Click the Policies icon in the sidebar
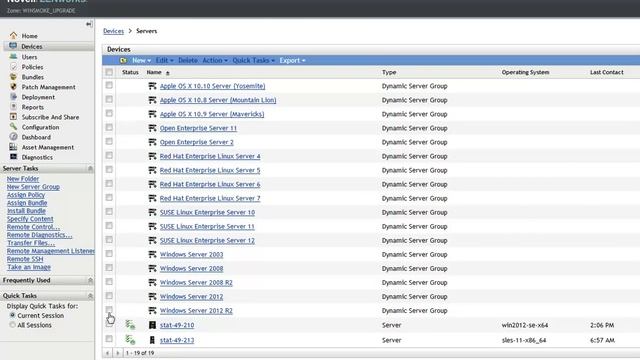640x360 pixels. (x=13, y=67)
